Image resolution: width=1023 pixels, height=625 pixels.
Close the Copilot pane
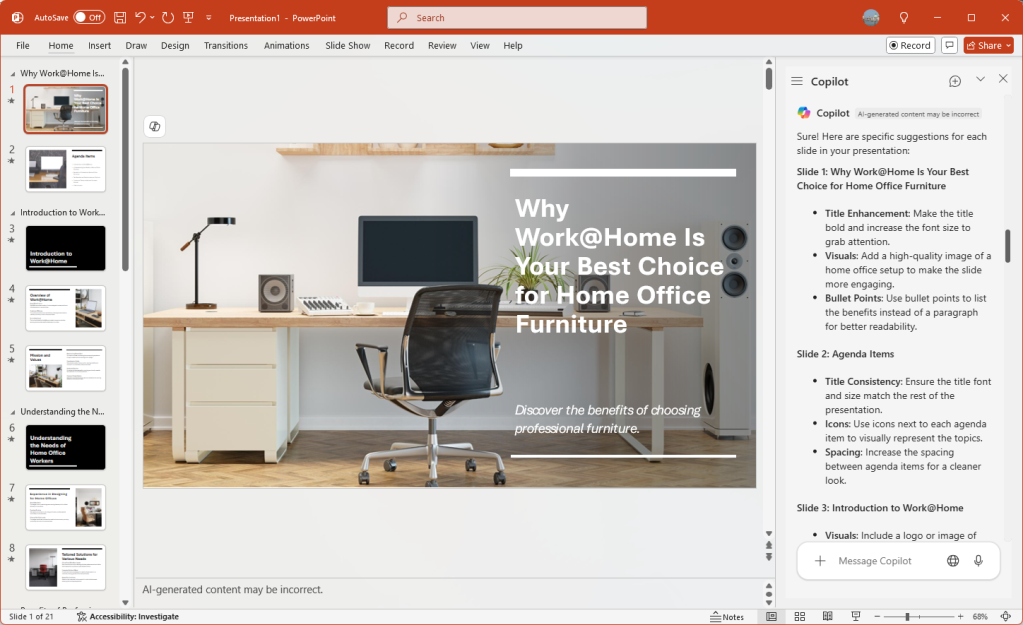1003,79
